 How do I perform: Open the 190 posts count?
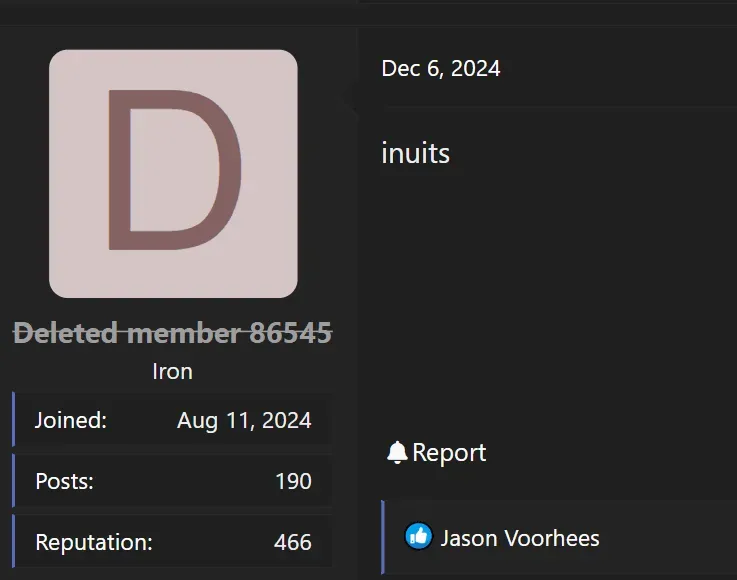click(x=293, y=481)
